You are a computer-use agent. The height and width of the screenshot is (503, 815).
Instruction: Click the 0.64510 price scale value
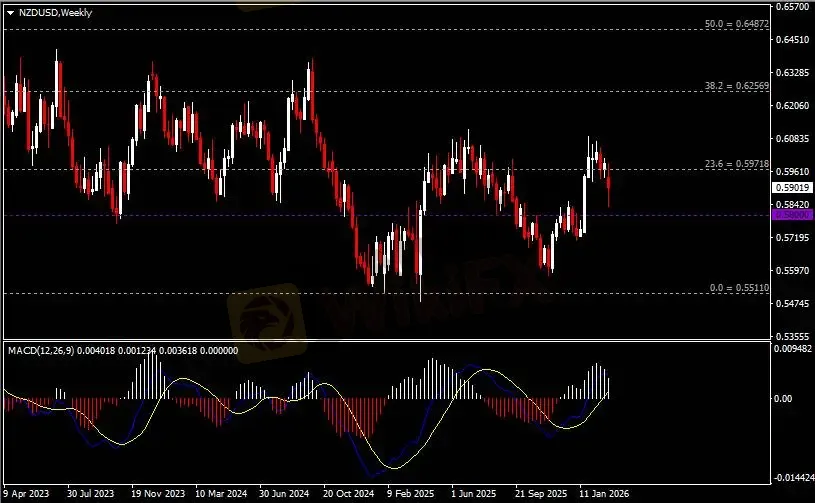pyautogui.click(x=793, y=39)
